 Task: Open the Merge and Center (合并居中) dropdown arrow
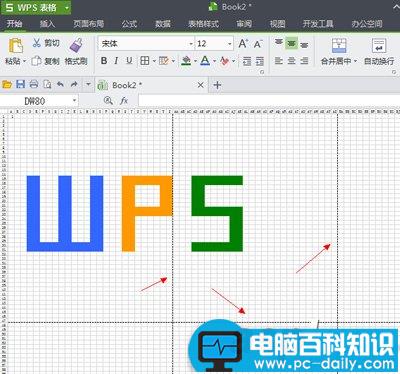click(x=355, y=61)
